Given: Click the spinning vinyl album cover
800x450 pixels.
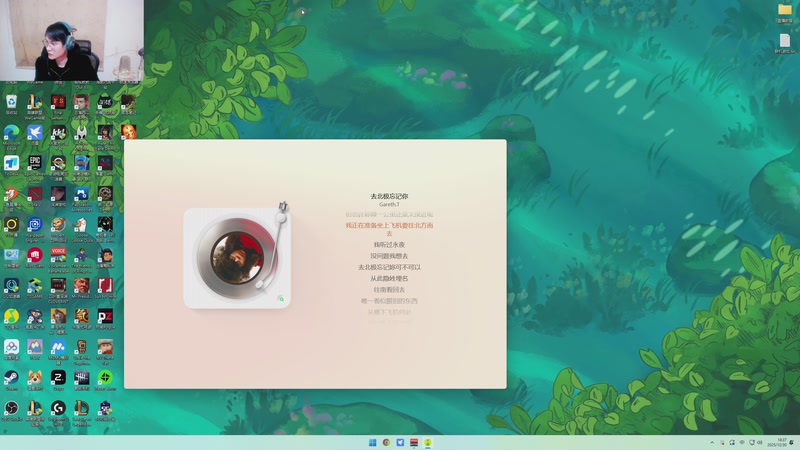Looking at the screenshot, I should click(x=237, y=258).
